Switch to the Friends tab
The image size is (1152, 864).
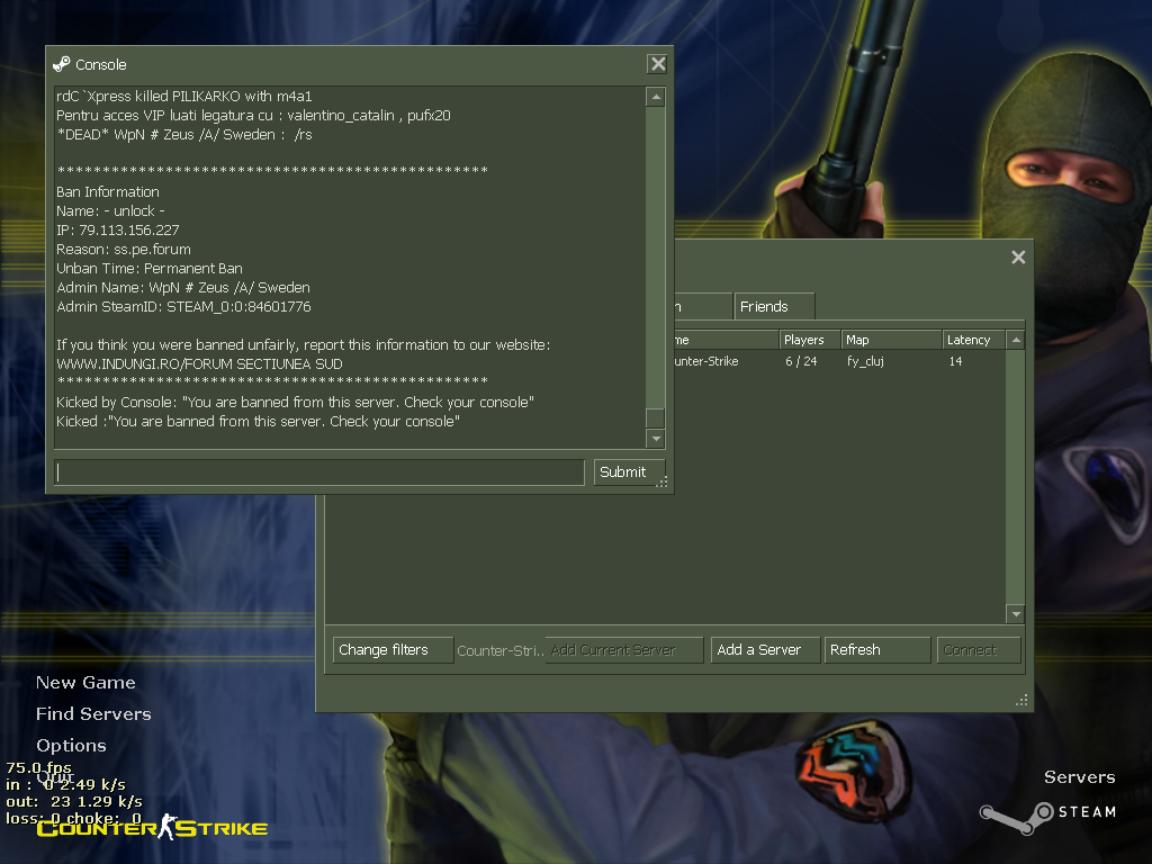(x=773, y=306)
